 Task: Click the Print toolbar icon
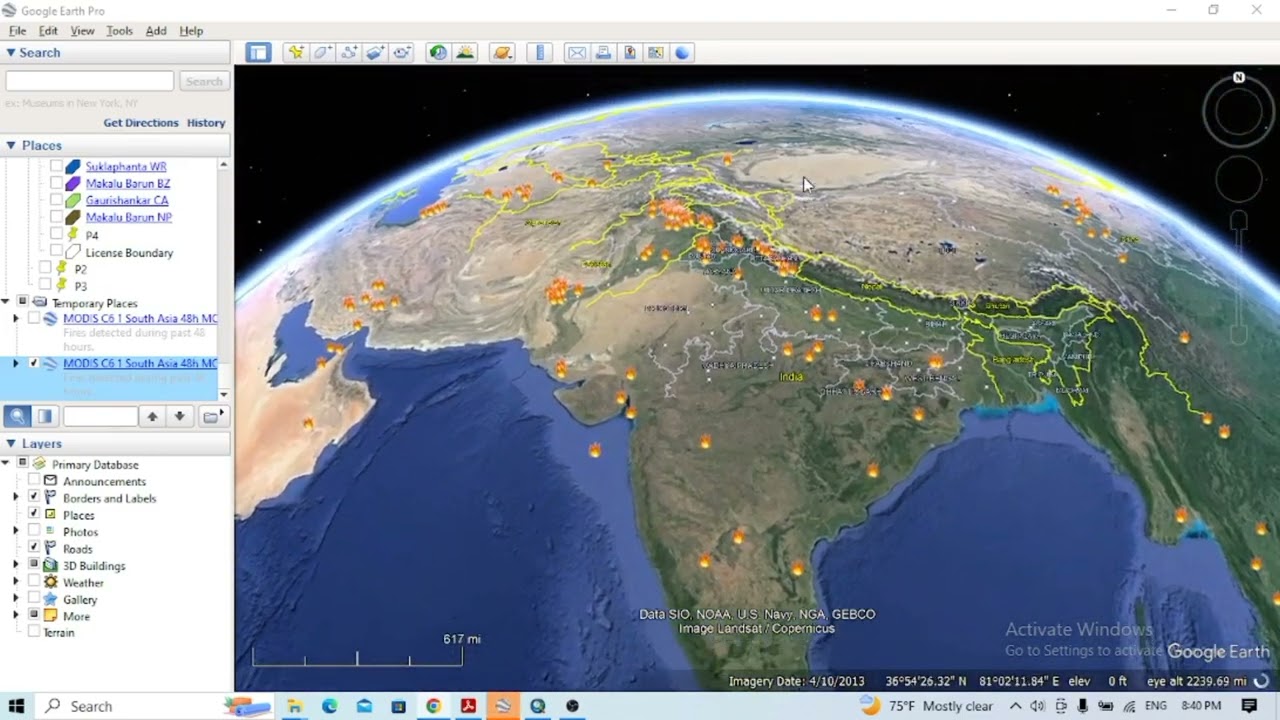pyautogui.click(x=603, y=53)
